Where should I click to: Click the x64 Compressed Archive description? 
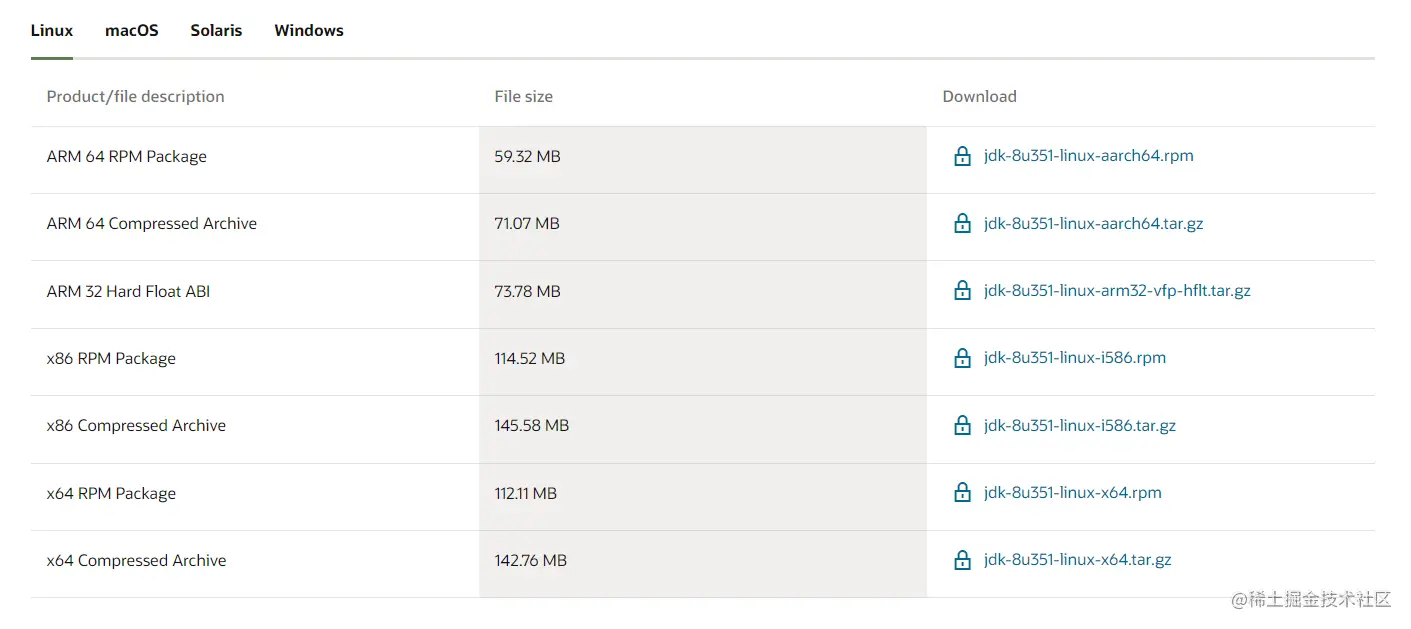(136, 560)
